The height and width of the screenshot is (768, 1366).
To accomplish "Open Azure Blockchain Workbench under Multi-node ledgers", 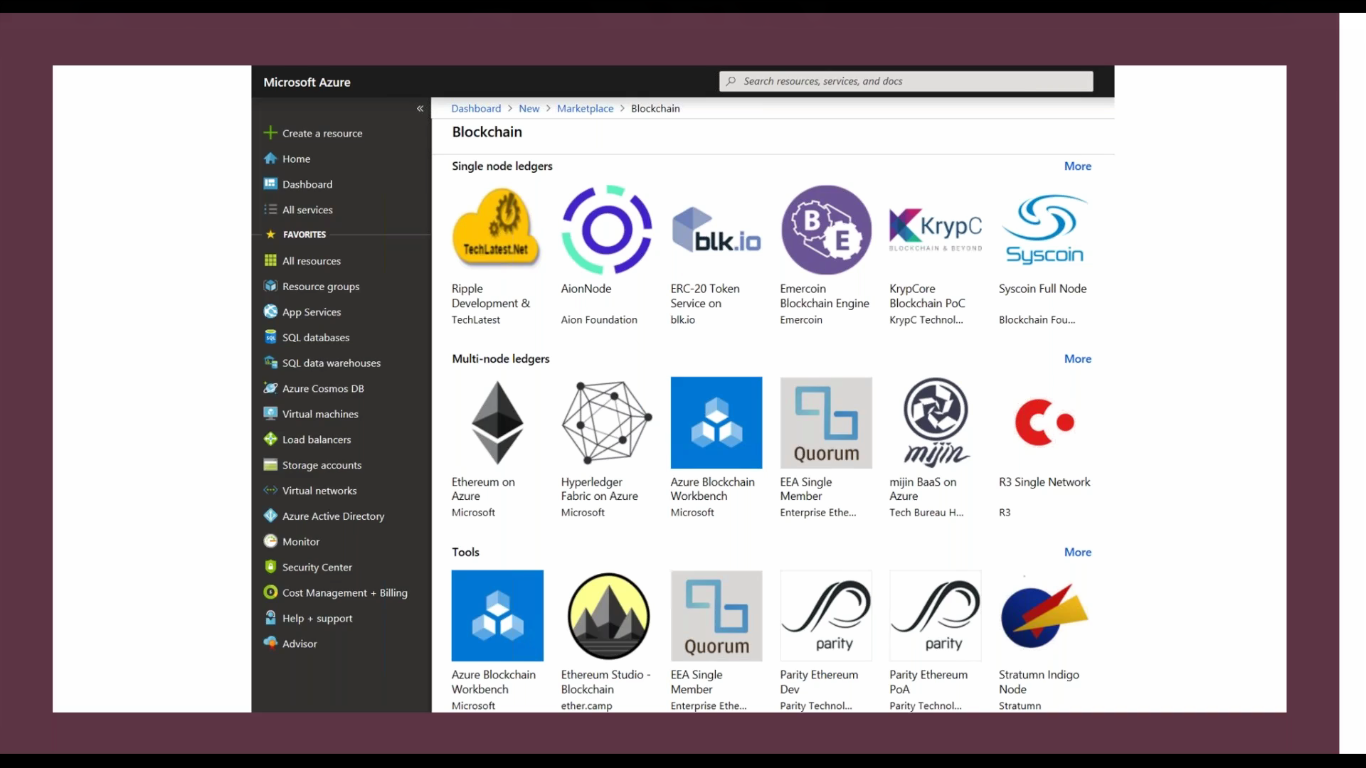I will [716, 422].
